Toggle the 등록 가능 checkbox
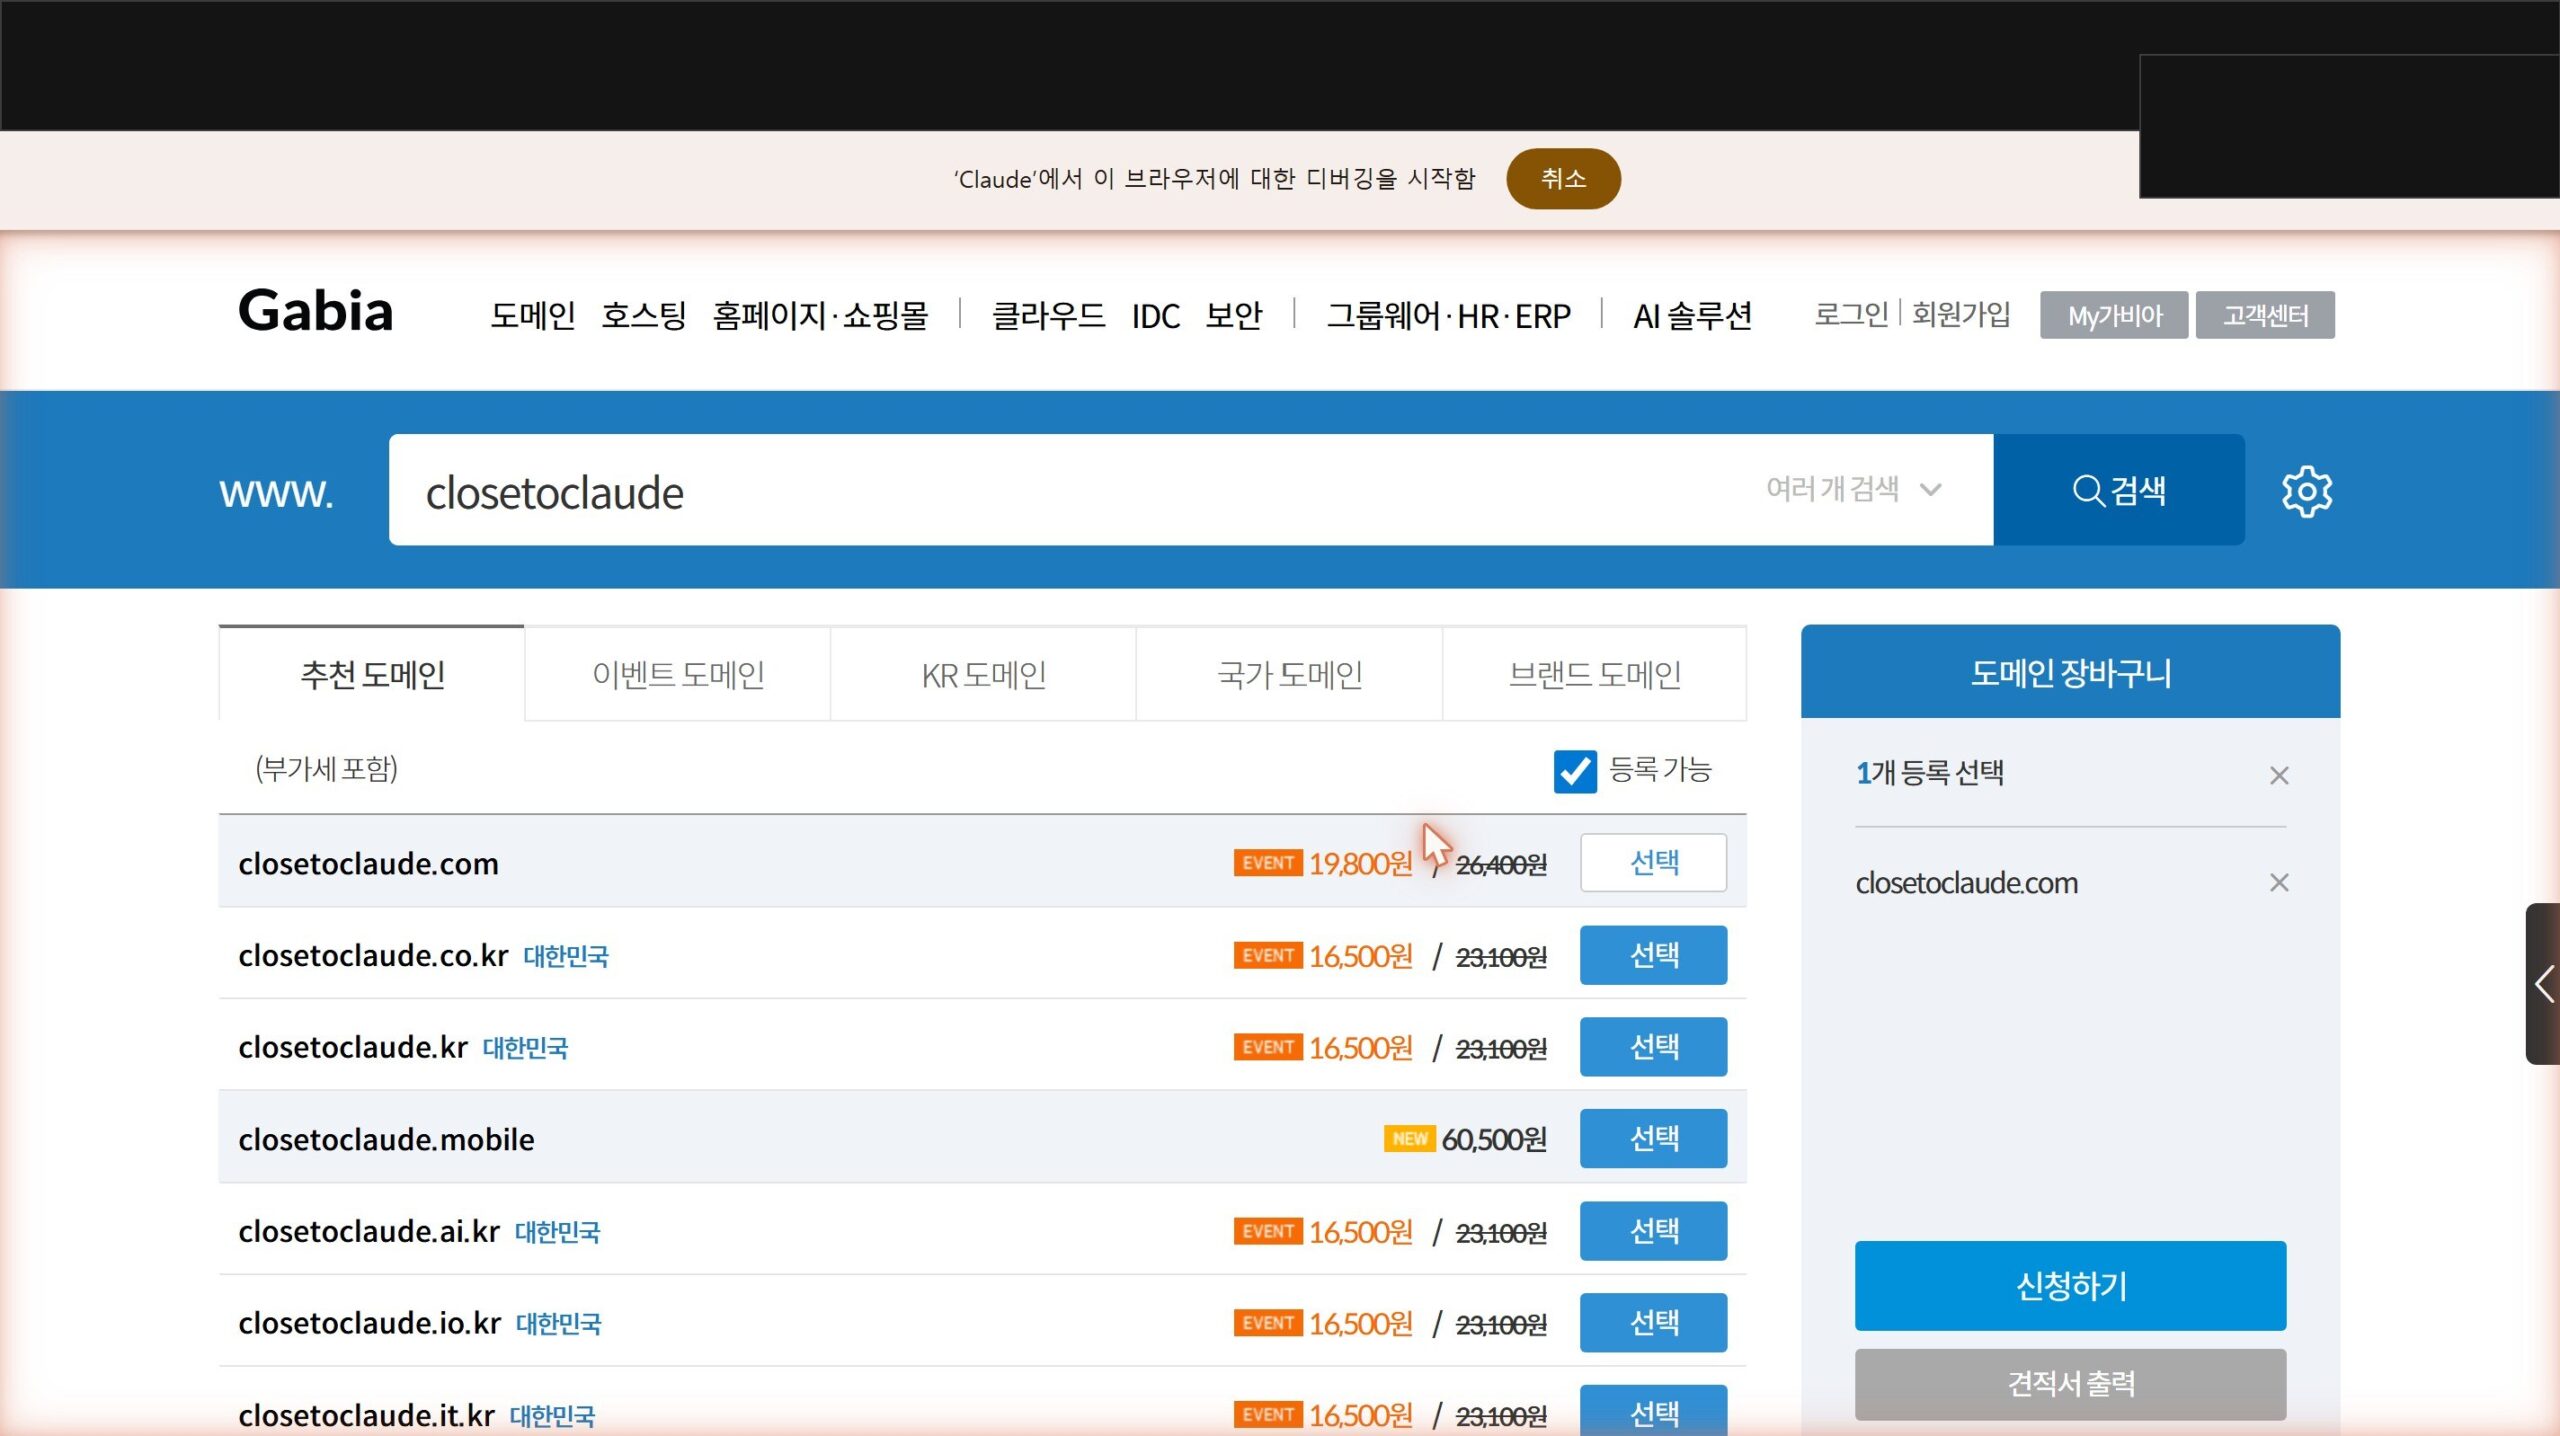The height and width of the screenshot is (1436, 2560). click(1575, 771)
